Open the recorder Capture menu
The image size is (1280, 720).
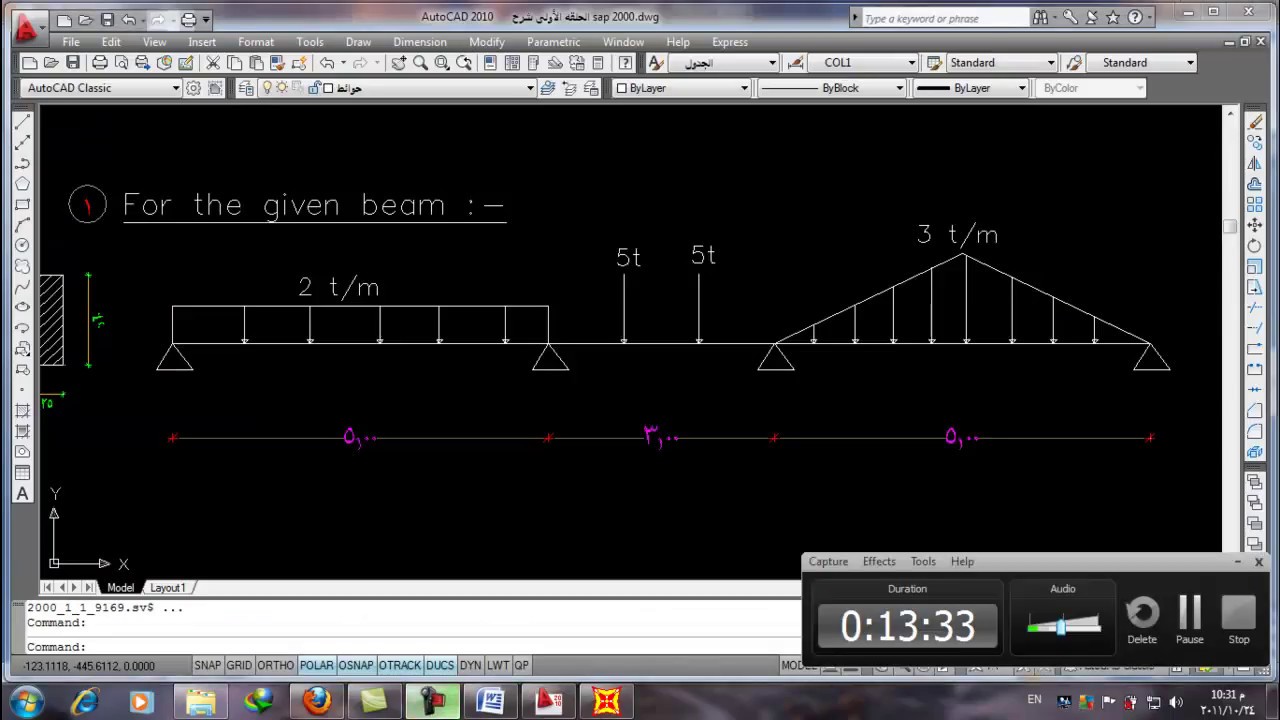click(828, 562)
